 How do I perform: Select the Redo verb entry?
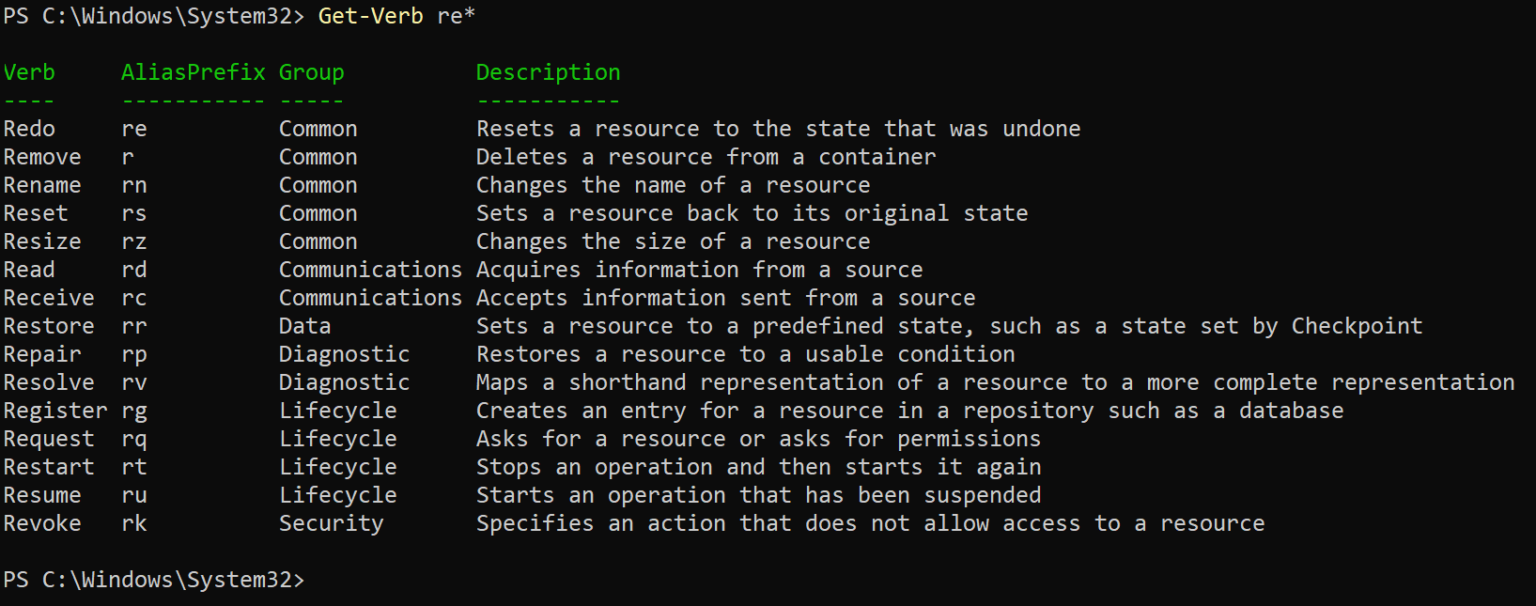[x=29, y=129]
